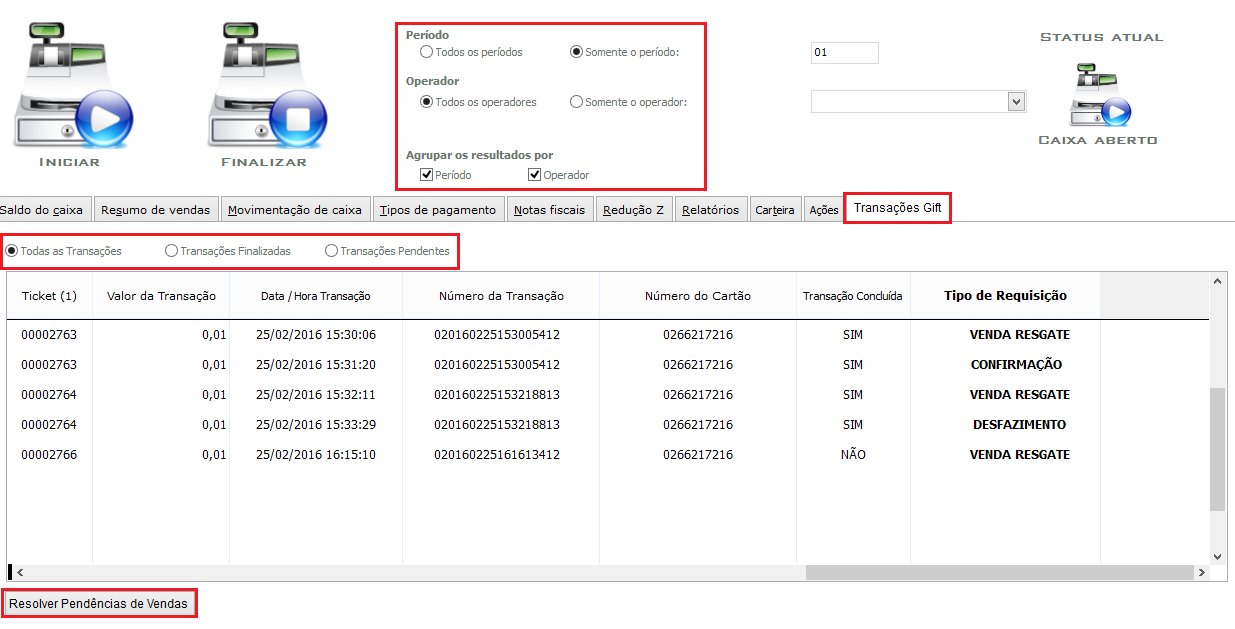Open the Carteira tab
This screenshot has height=629, width=1235.
[775, 210]
